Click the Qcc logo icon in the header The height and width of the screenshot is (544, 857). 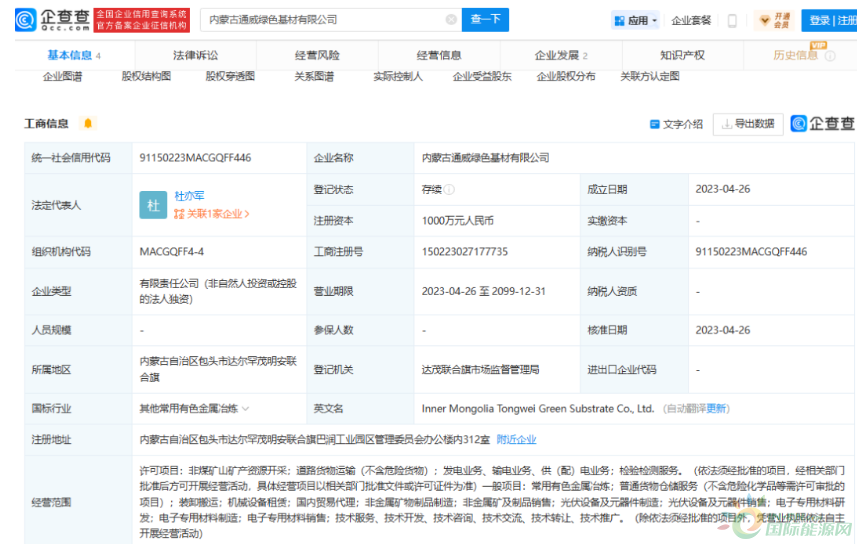tap(25, 20)
